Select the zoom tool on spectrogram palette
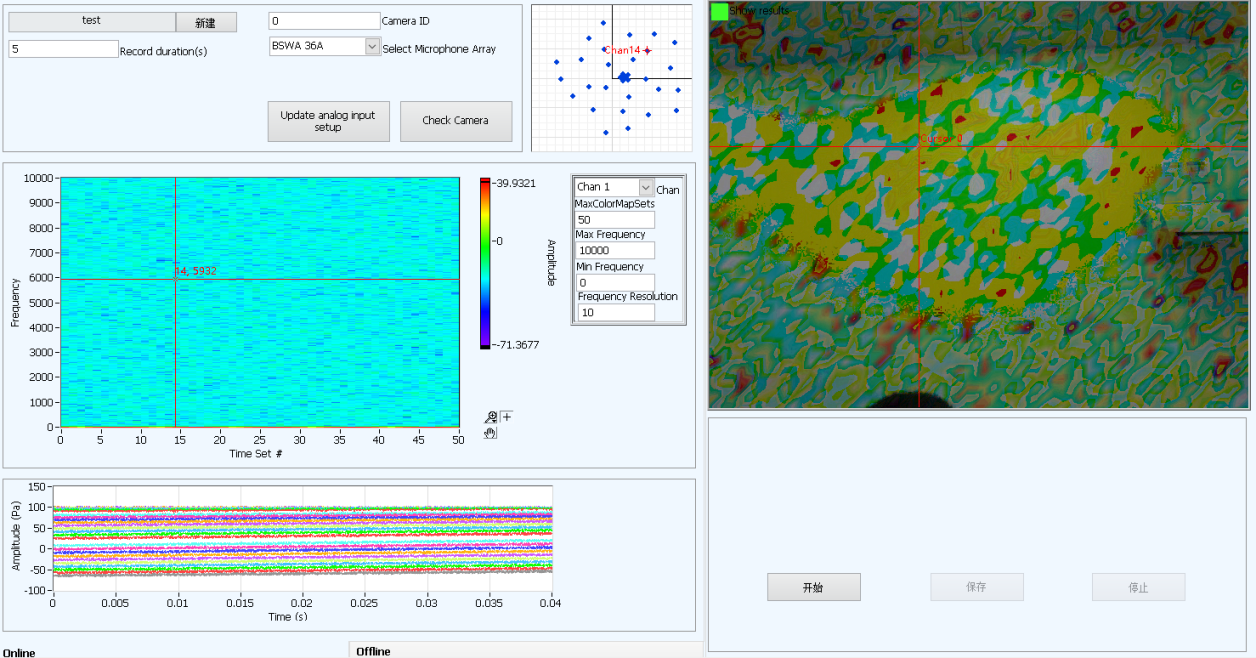This screenshot has height=658, width=1256. (490, 417)
